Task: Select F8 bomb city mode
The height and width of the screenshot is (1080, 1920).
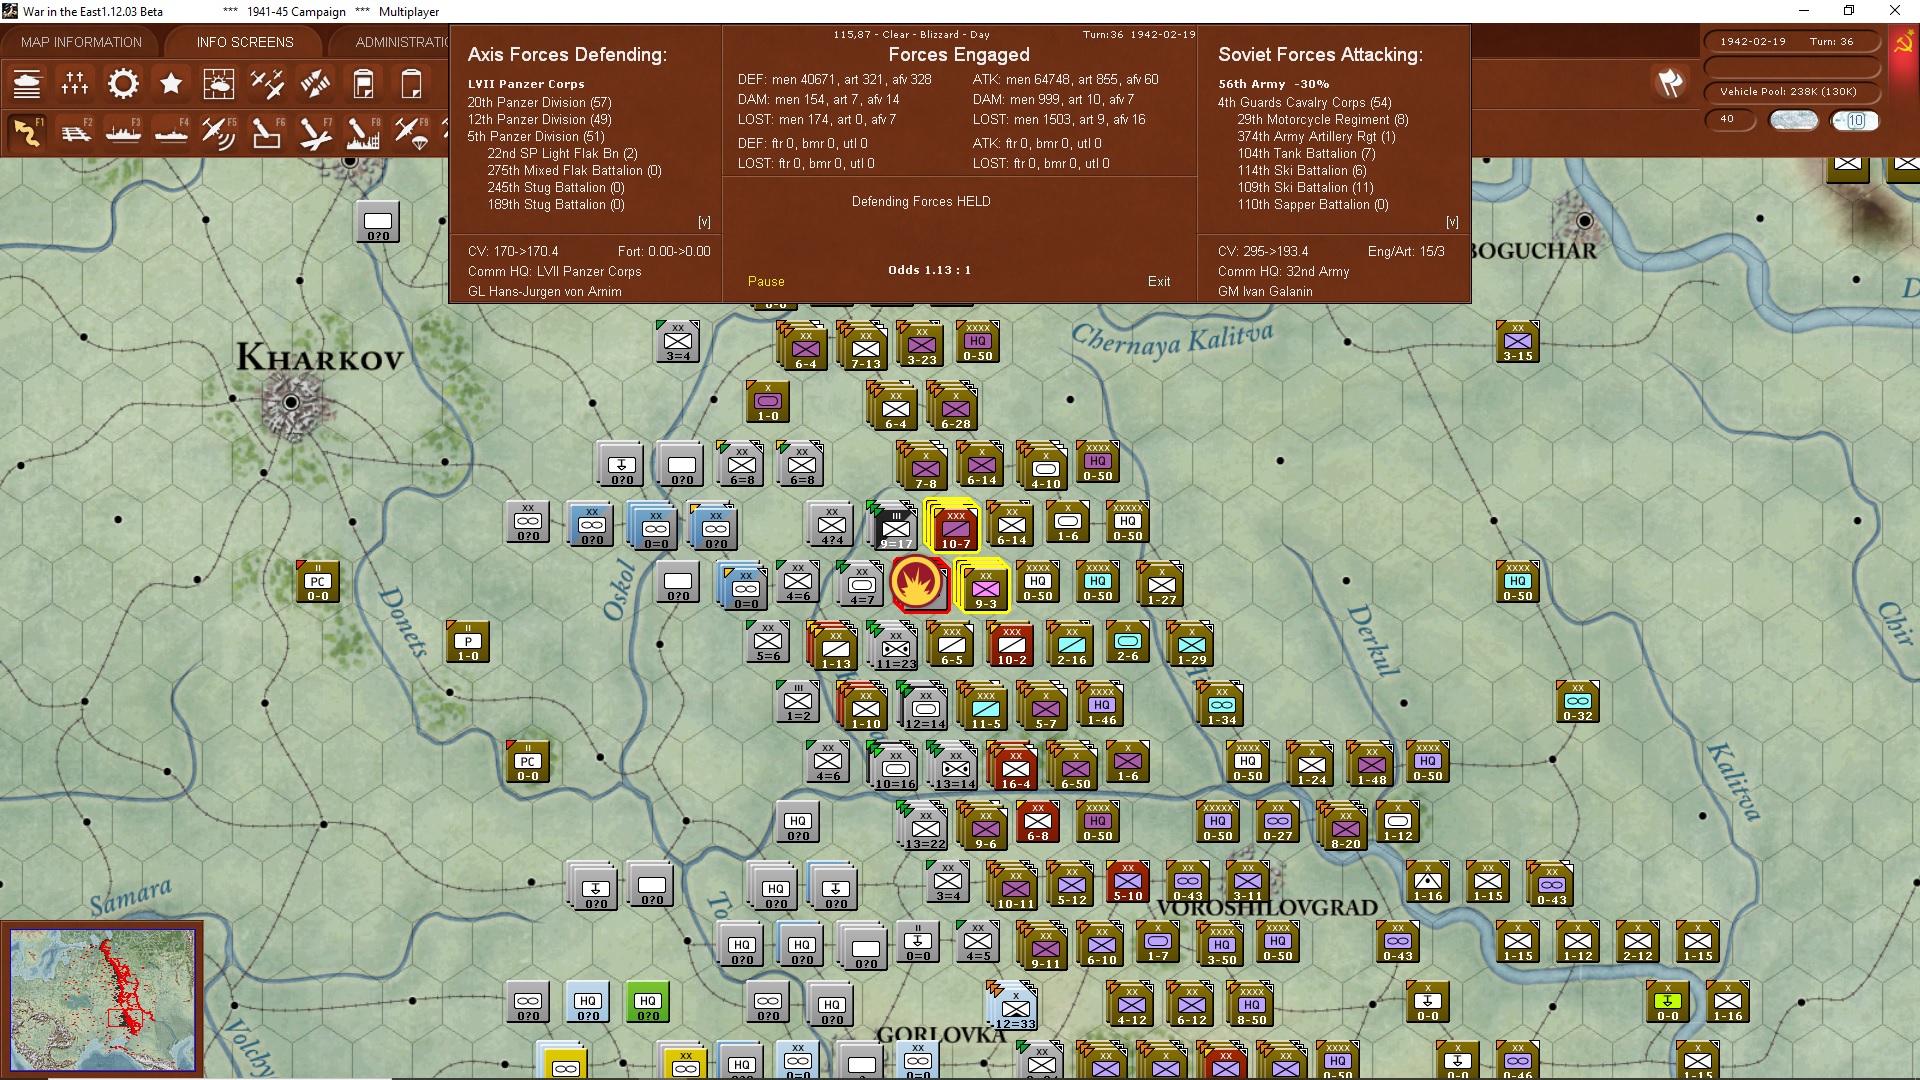Action: tap(363, 132)
